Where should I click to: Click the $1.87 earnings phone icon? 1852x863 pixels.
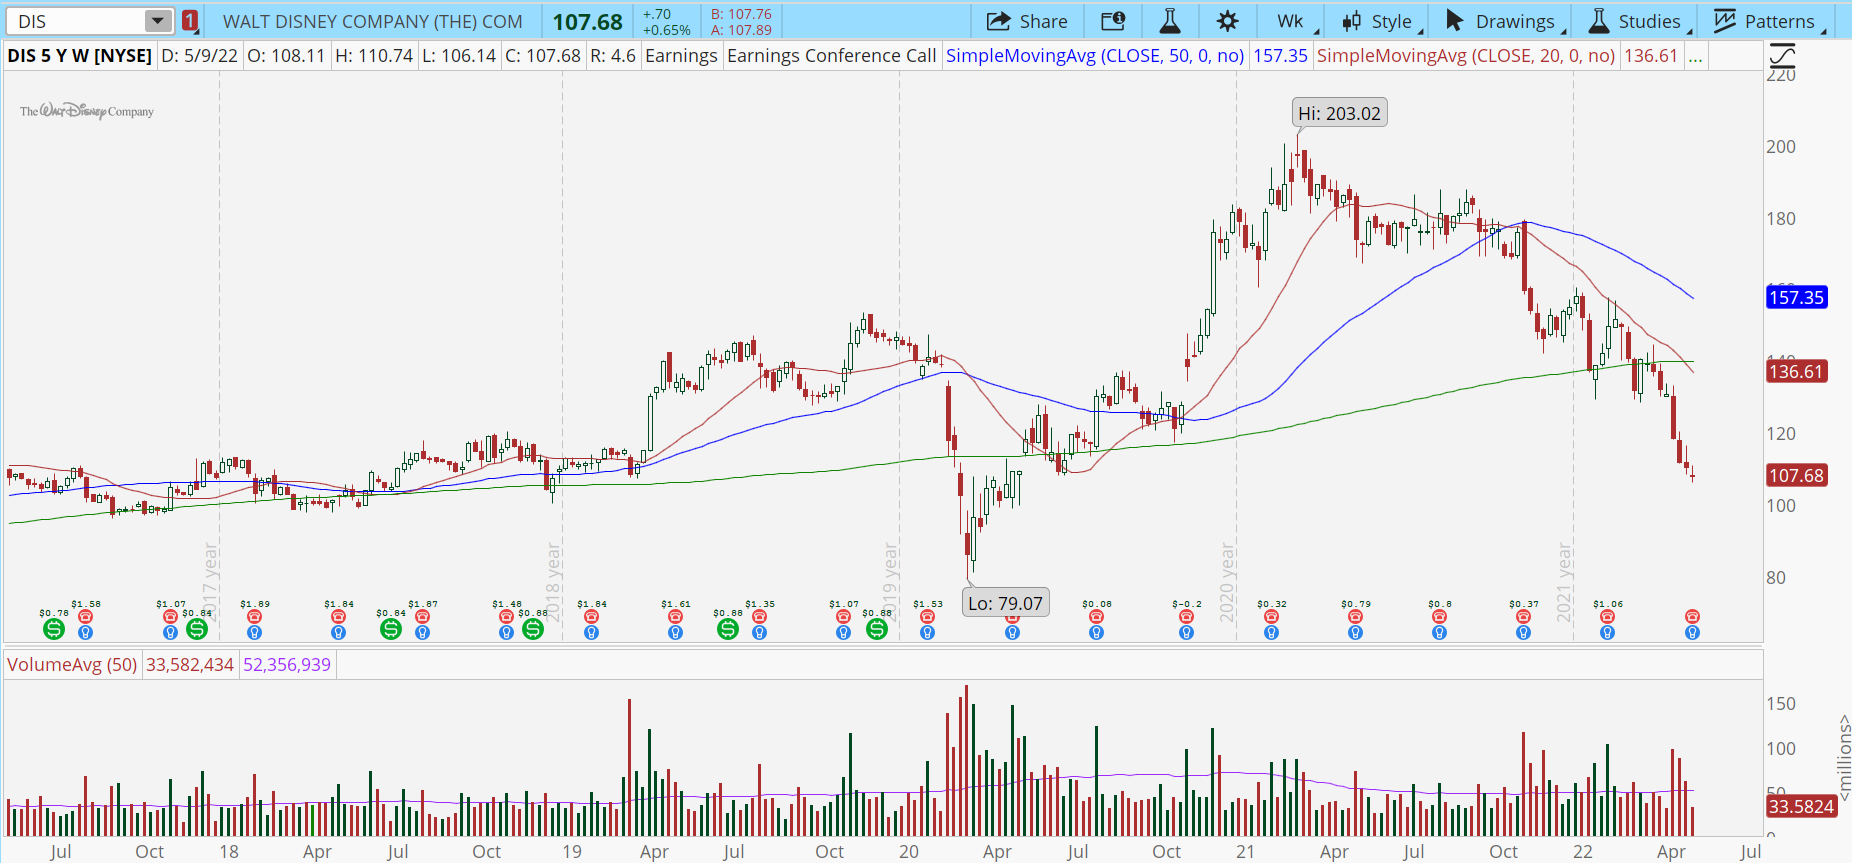pos(422,617)
